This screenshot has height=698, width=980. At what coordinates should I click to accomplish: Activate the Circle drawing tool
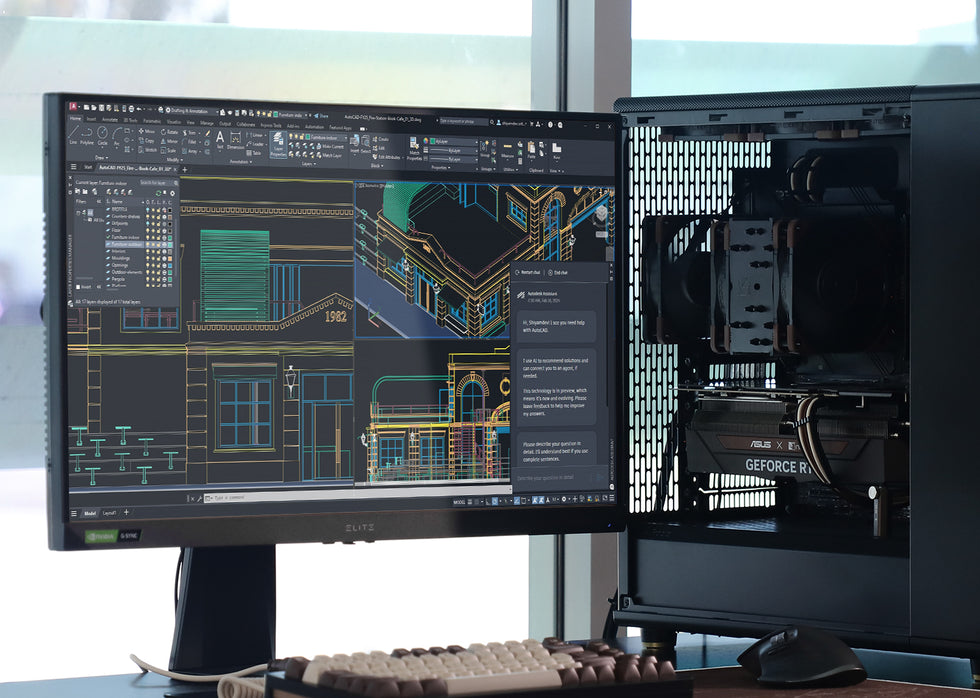(x=101, y=134)
